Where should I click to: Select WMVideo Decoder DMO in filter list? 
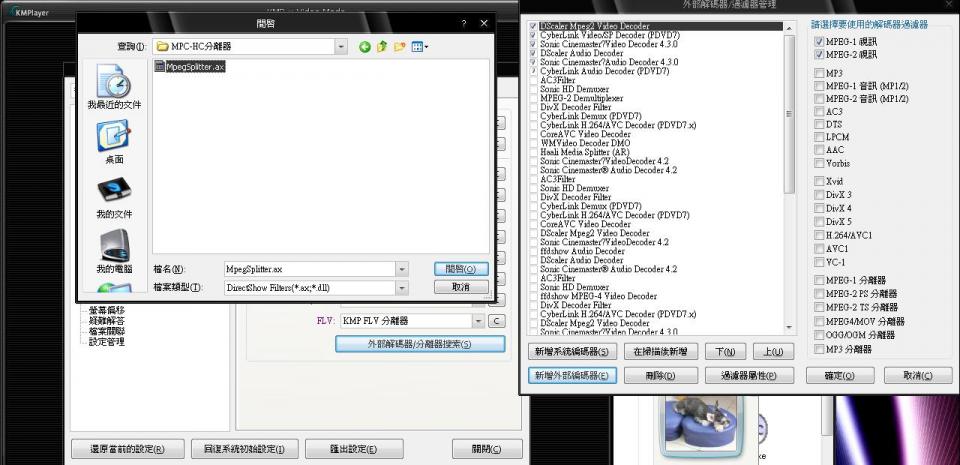coord(585,143)
